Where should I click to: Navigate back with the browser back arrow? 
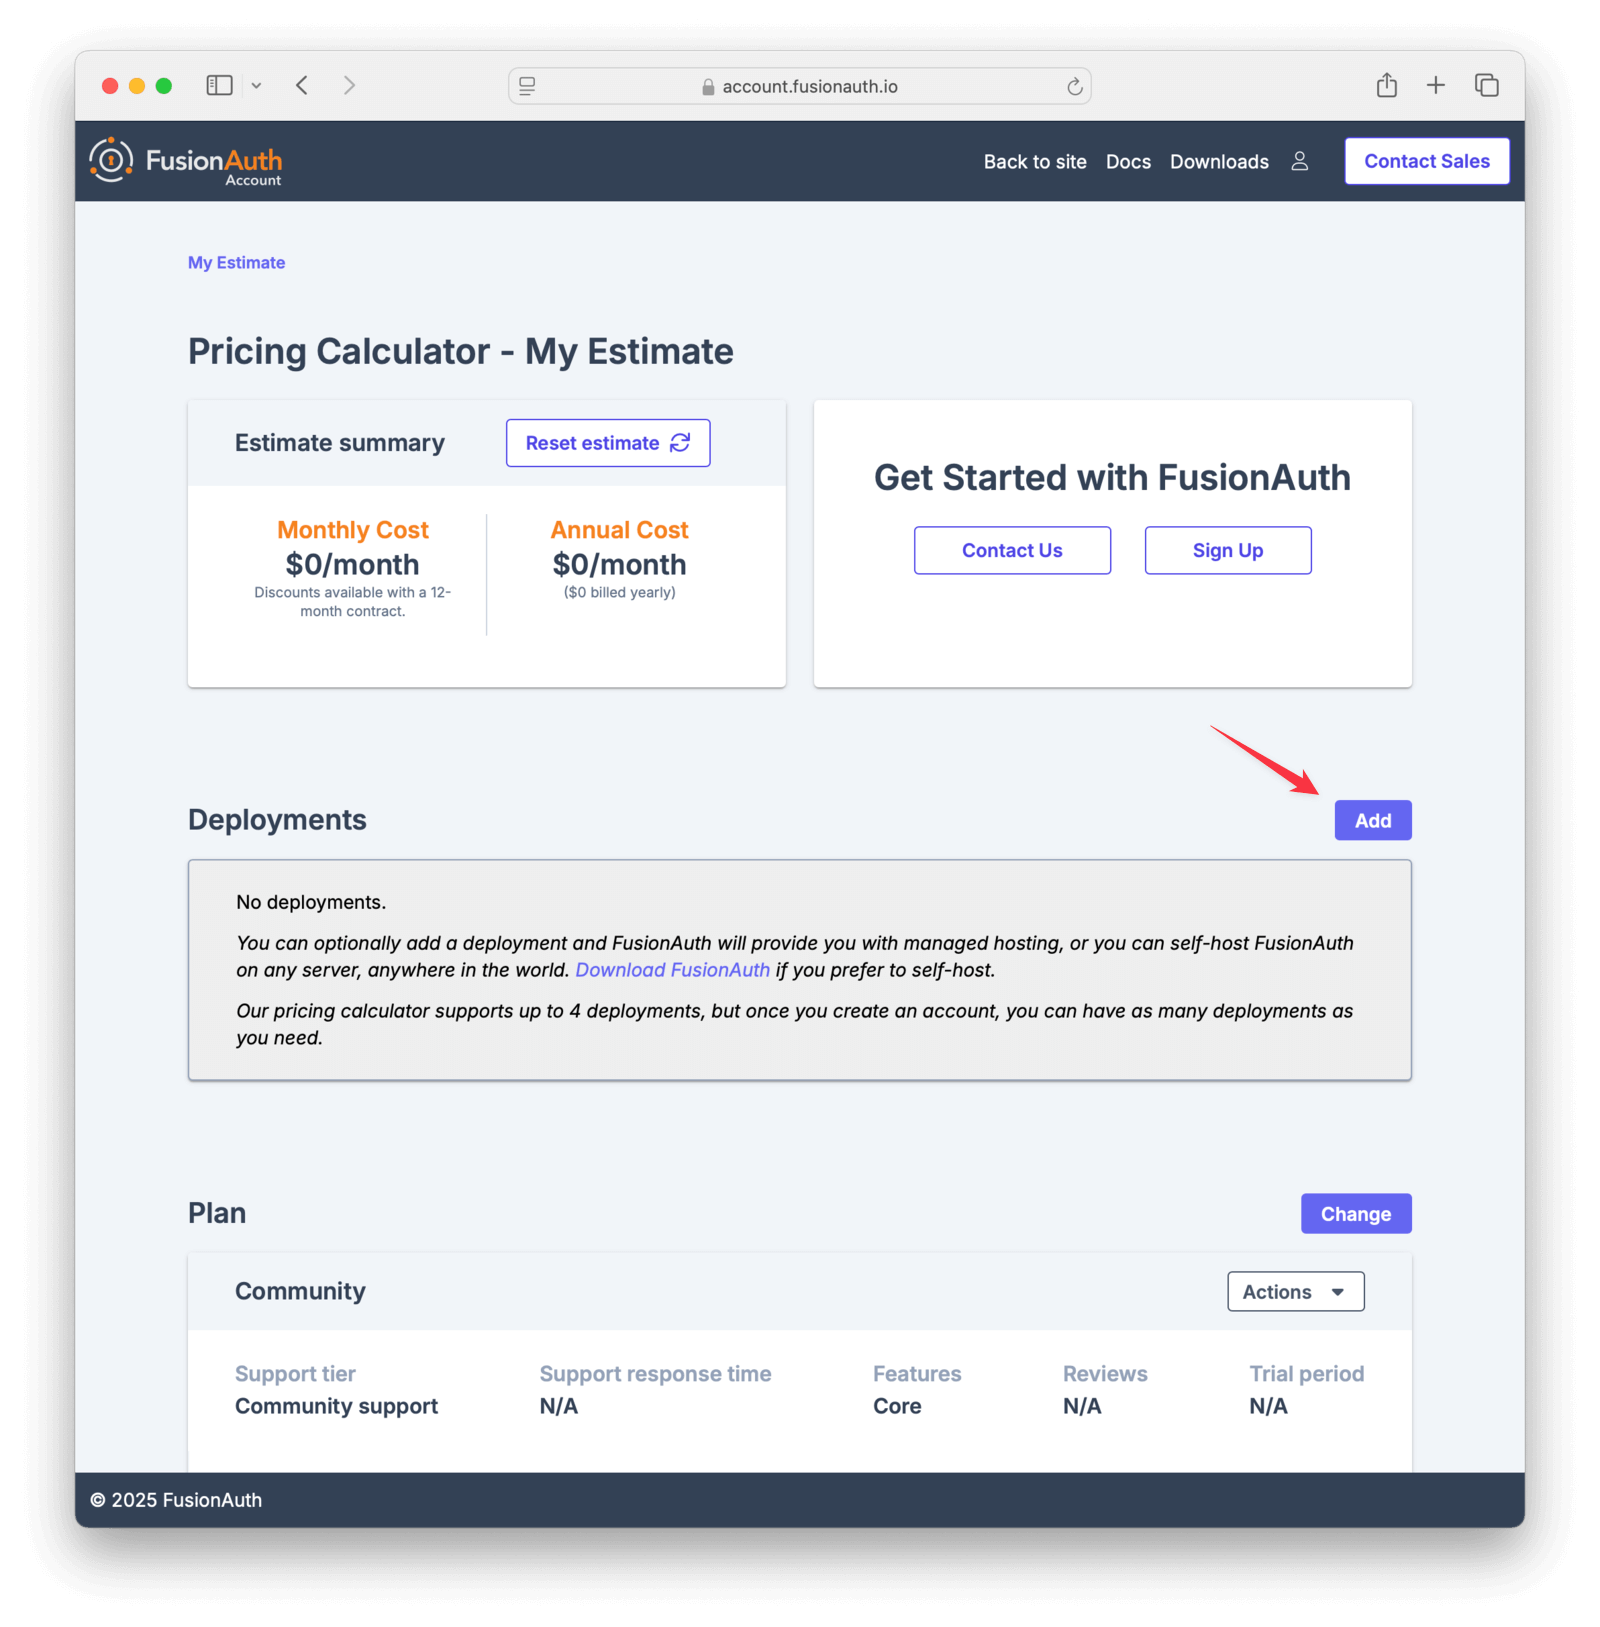click(301, 85)
